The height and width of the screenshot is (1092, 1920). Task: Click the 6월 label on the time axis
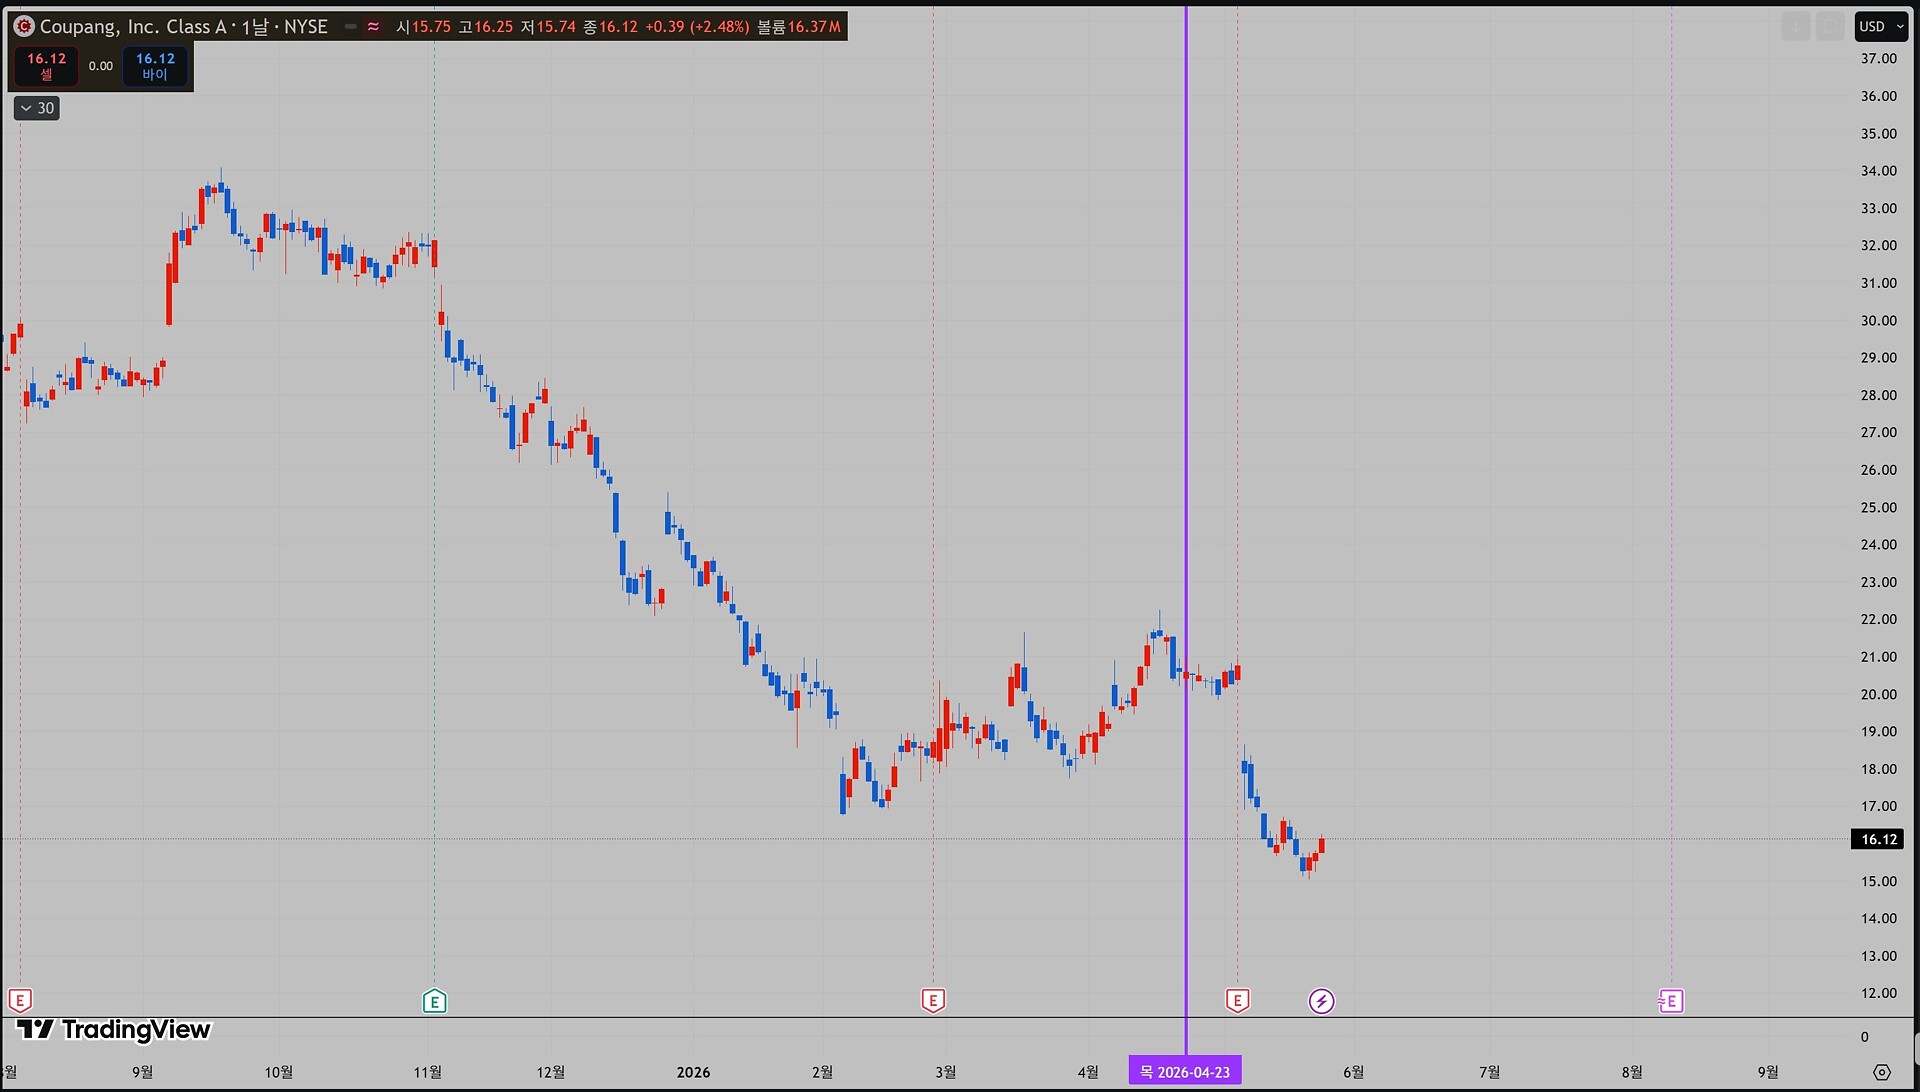[1353, 1073]
